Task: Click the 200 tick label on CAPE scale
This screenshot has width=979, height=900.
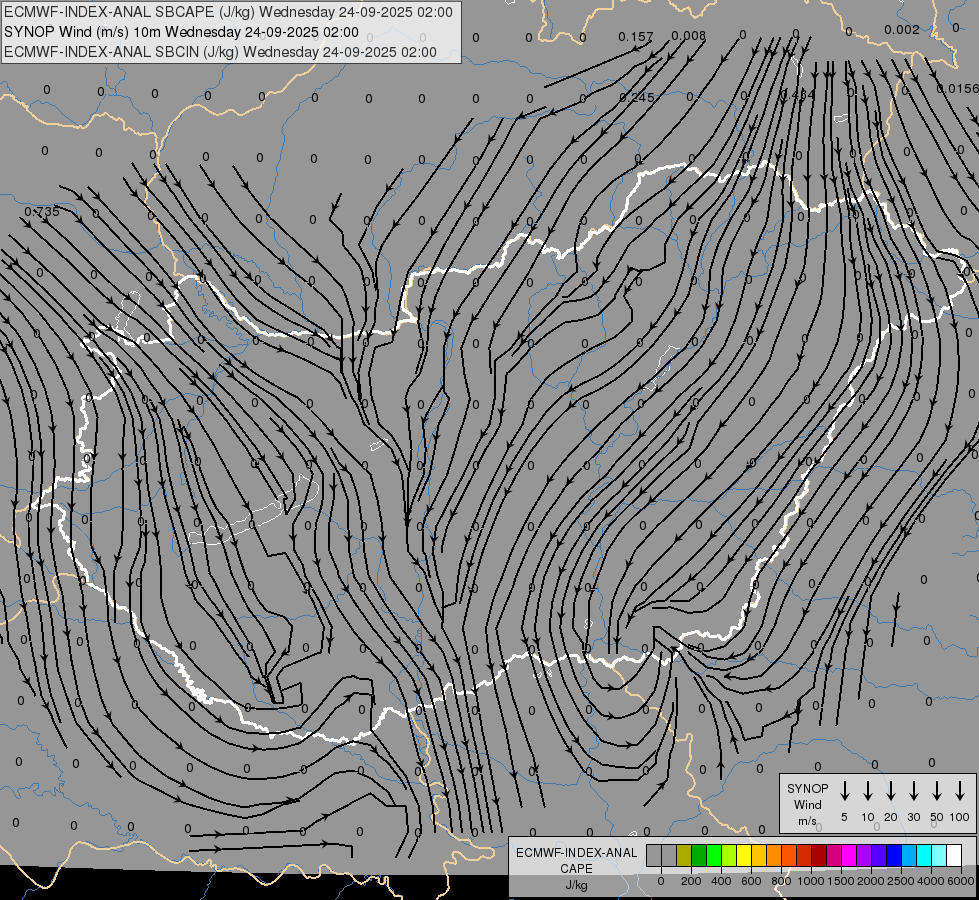Action: click(x=691, y=881)
